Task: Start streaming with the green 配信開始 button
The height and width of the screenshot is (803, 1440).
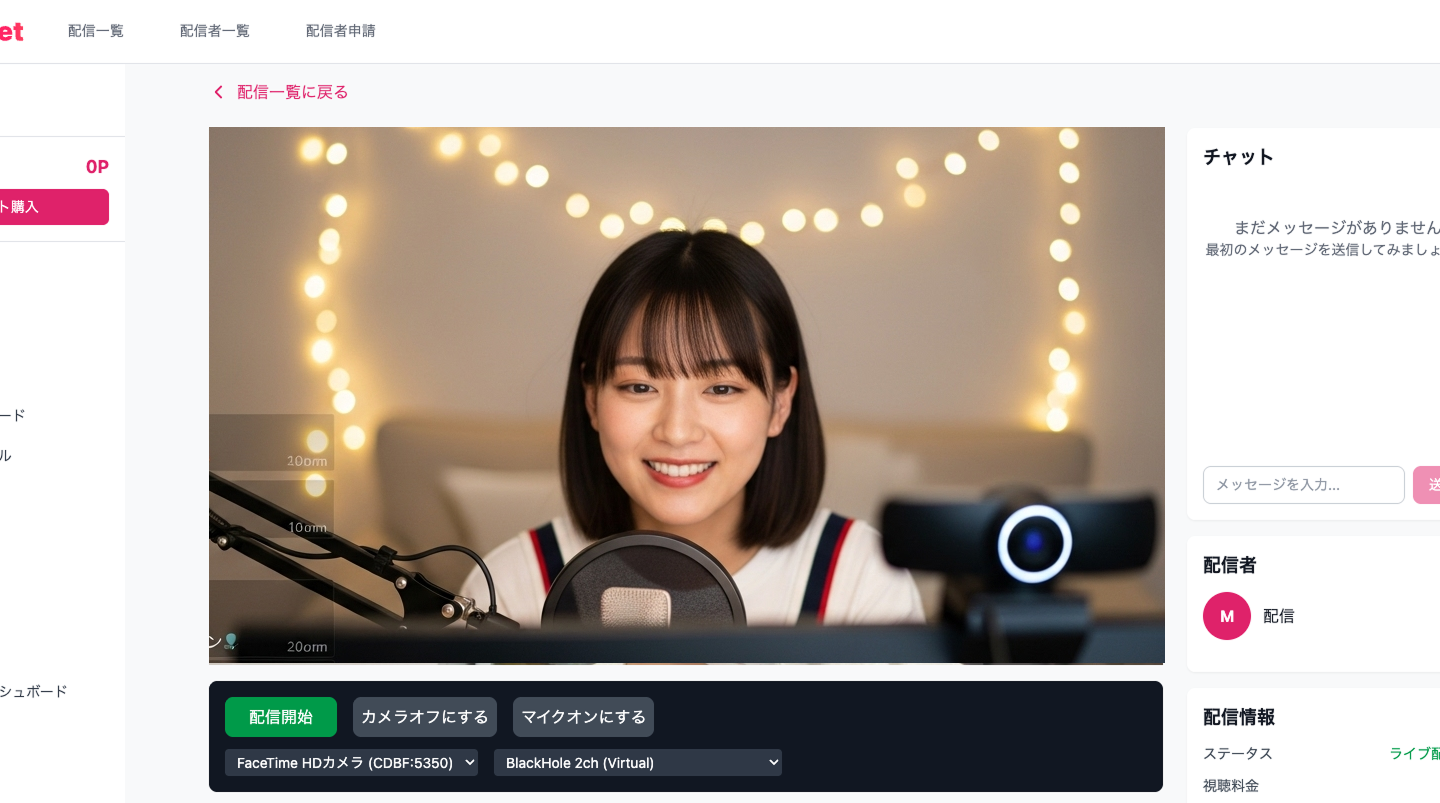Action: (281, 717)
